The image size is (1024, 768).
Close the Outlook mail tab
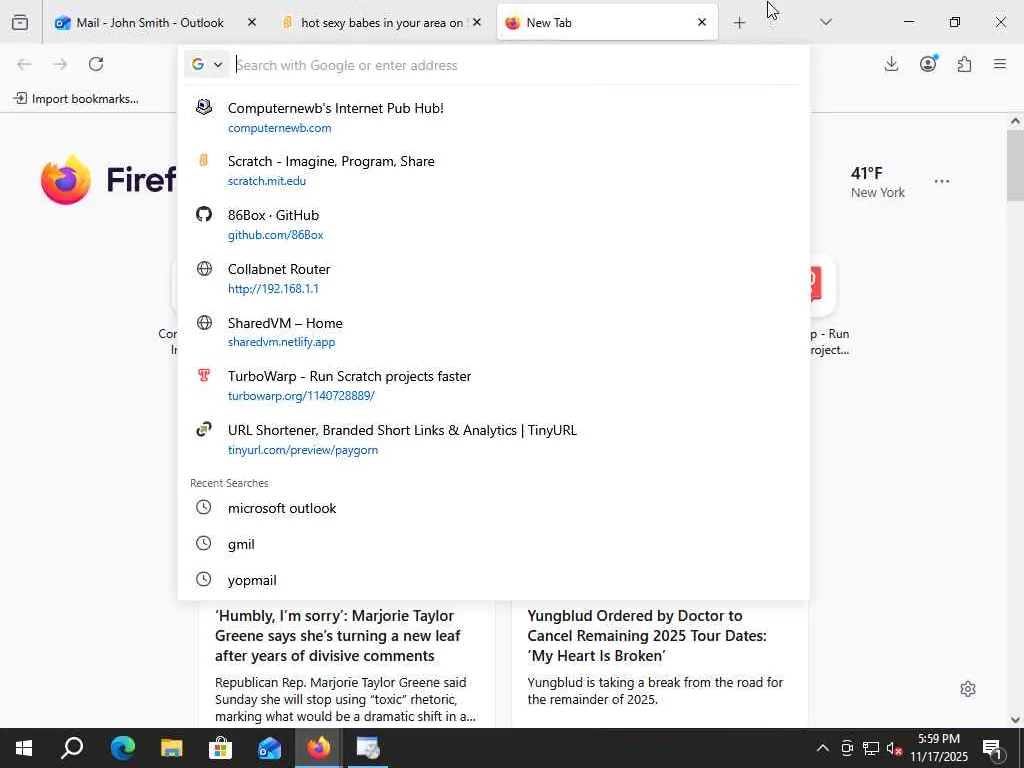251,22
